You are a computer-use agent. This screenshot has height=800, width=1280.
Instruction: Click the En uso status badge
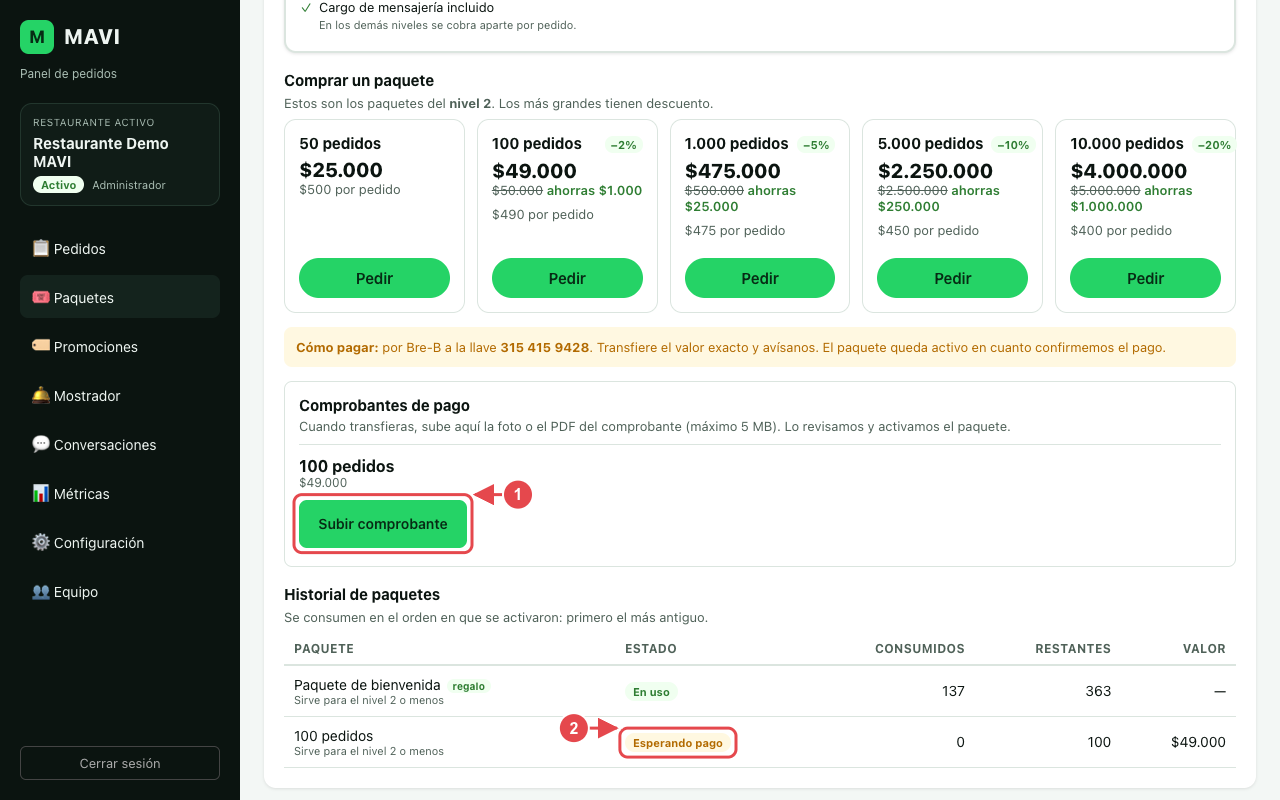pos(651,691)
